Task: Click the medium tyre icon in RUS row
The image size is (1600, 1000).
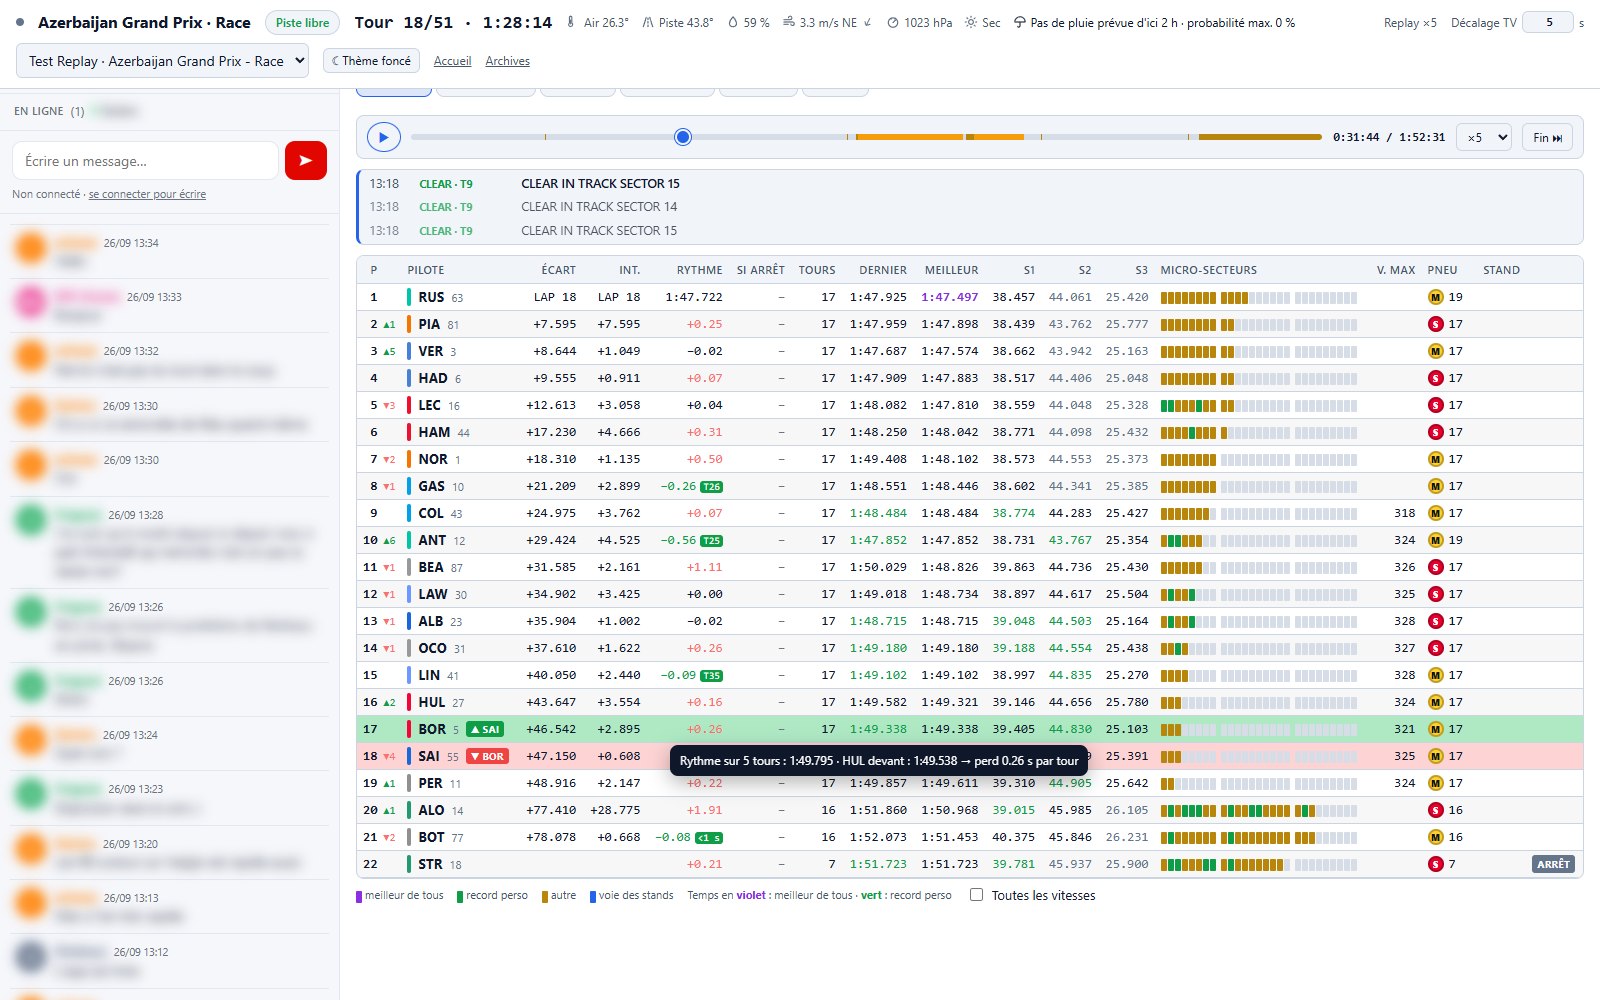Action: [1436, 297]
